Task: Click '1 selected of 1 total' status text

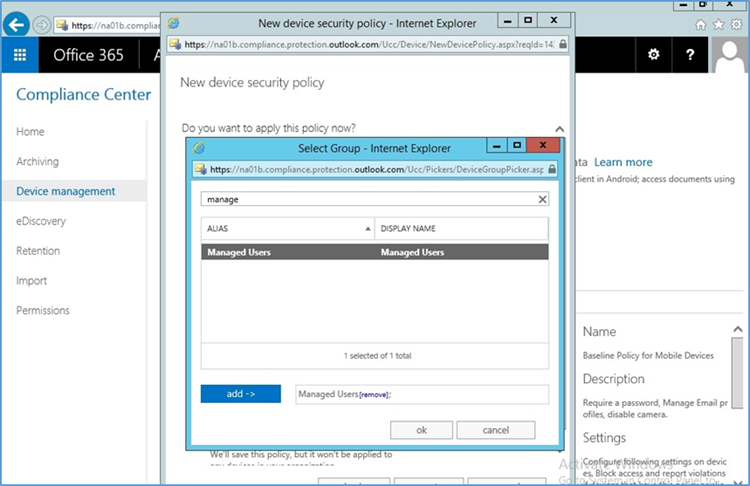Action: 377,356
